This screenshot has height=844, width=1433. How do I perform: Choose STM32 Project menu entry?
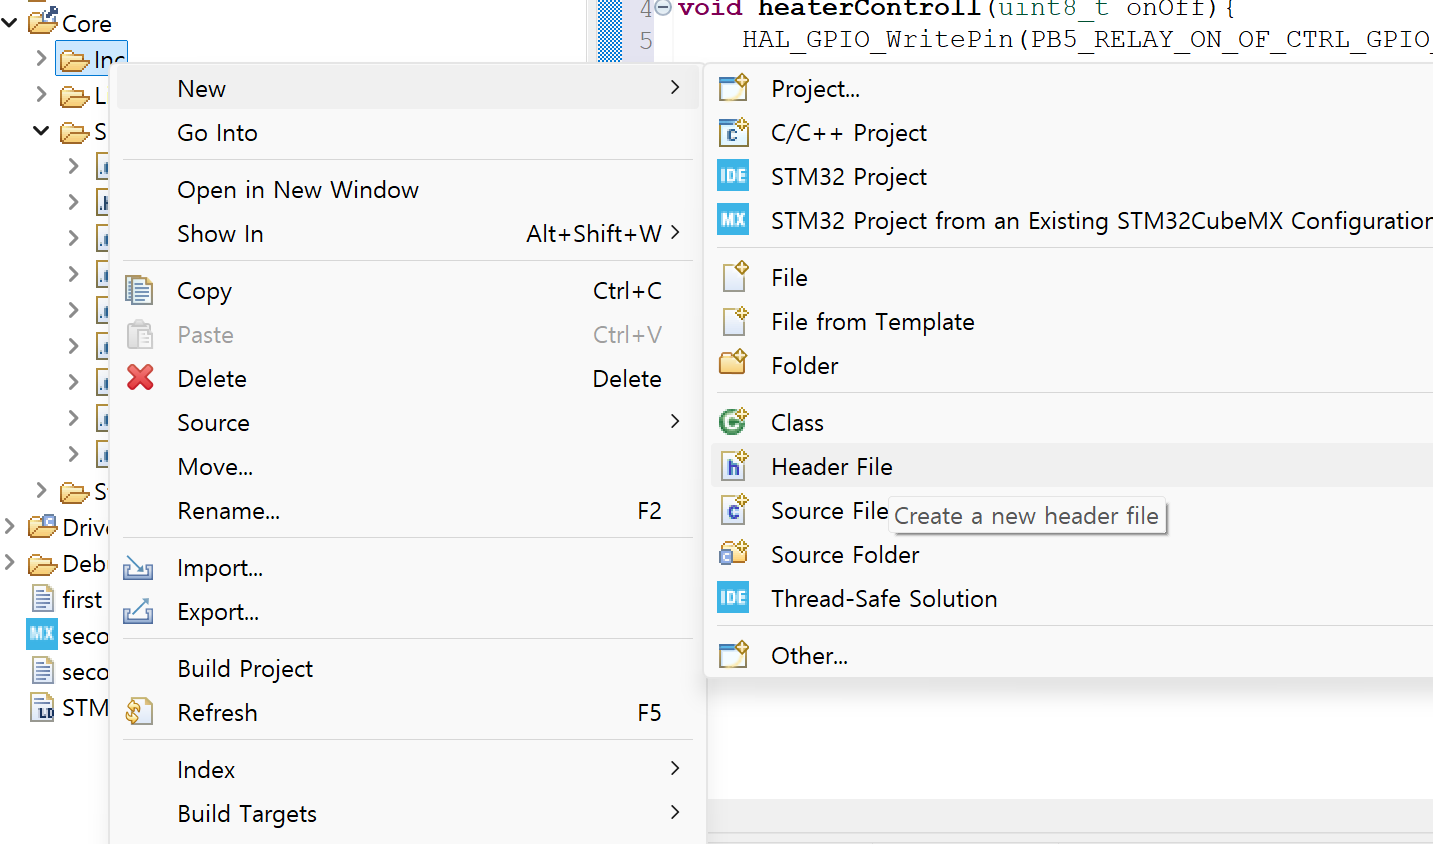pos(1072,176)
